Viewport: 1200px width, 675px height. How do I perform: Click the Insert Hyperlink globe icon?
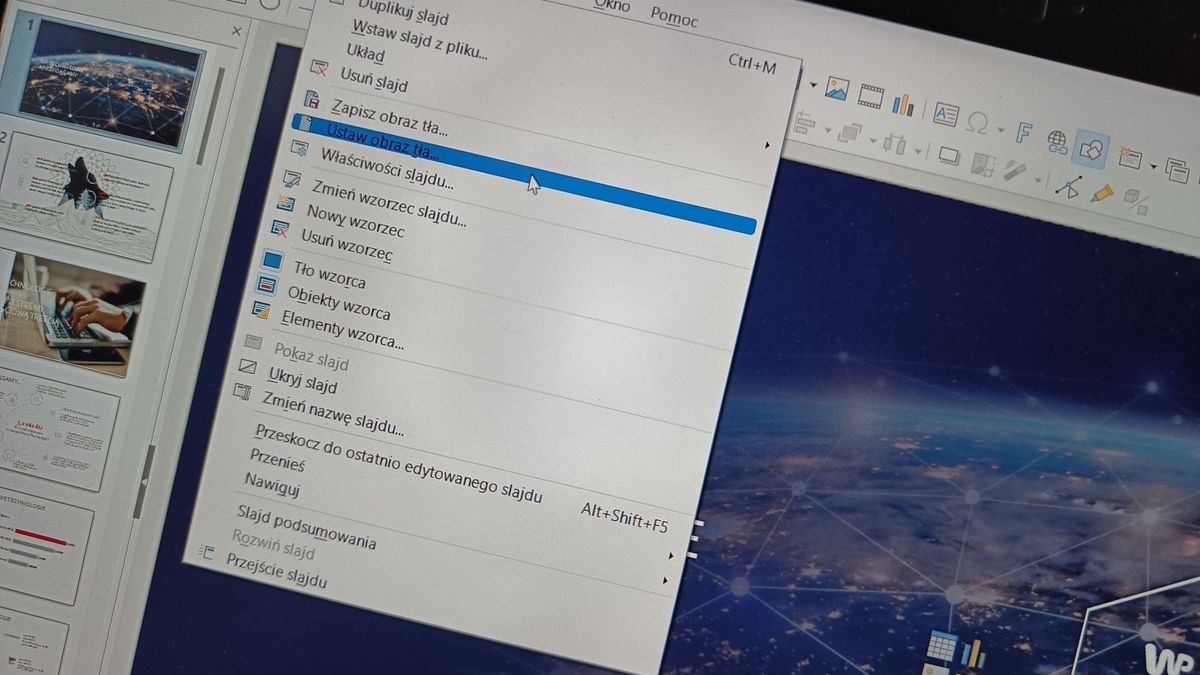[x=1057, y=140]
